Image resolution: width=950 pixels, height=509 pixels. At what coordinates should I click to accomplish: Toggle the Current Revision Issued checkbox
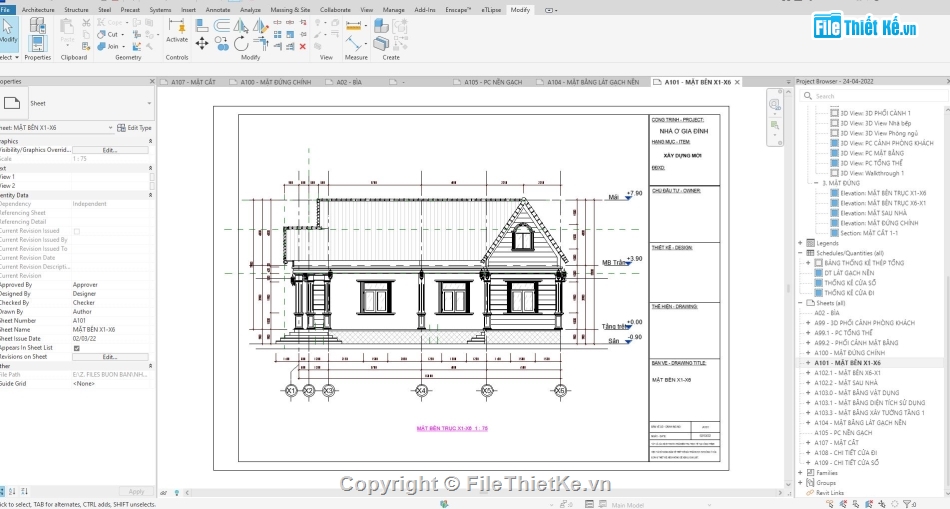coord(76,231)
